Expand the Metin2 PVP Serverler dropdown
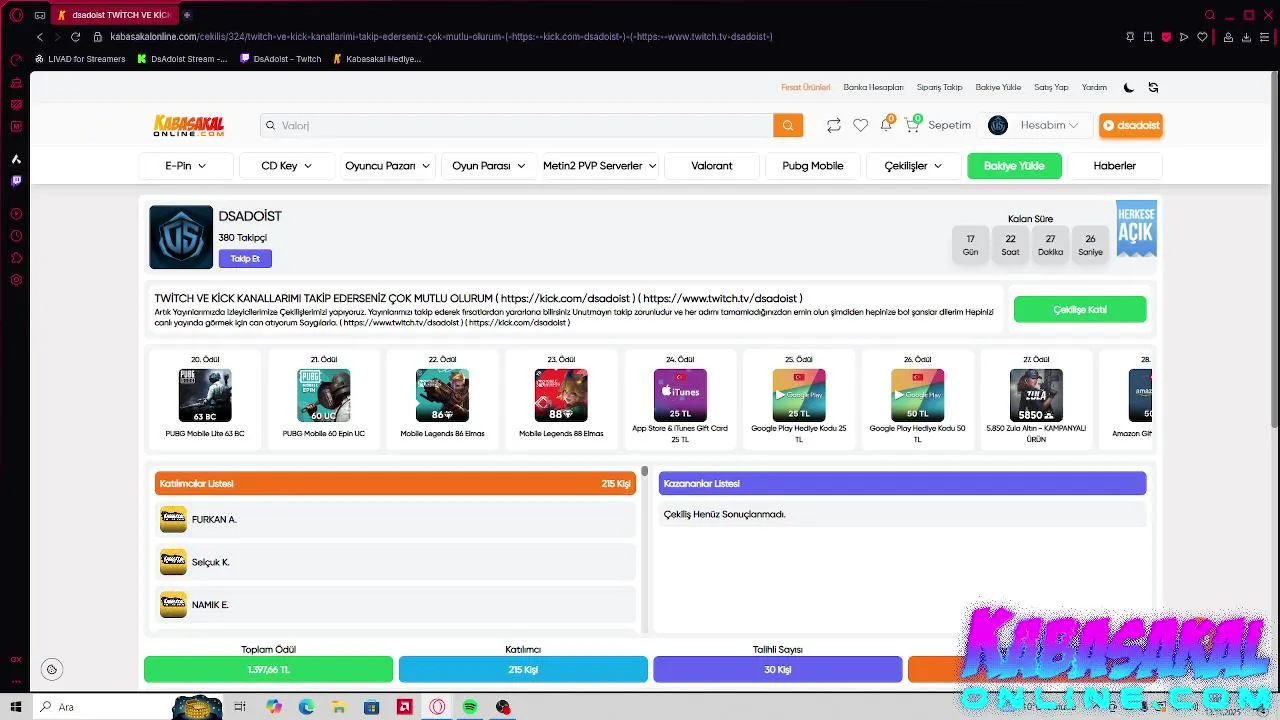 (x=599, y=166)
